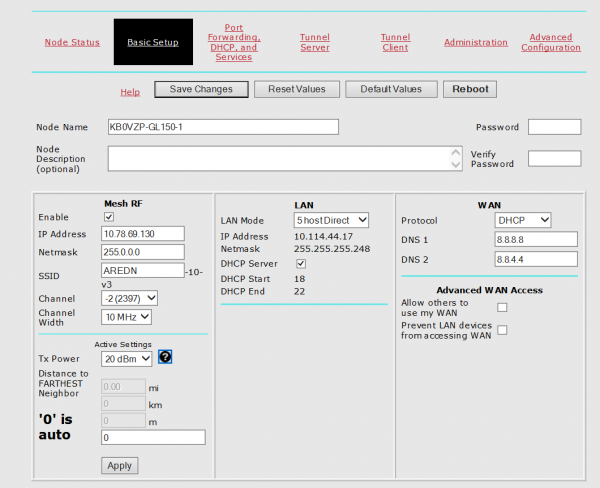Click the Verify Password input field
Image resolution: width=600 pixels, height=488 pixels.
554,158
